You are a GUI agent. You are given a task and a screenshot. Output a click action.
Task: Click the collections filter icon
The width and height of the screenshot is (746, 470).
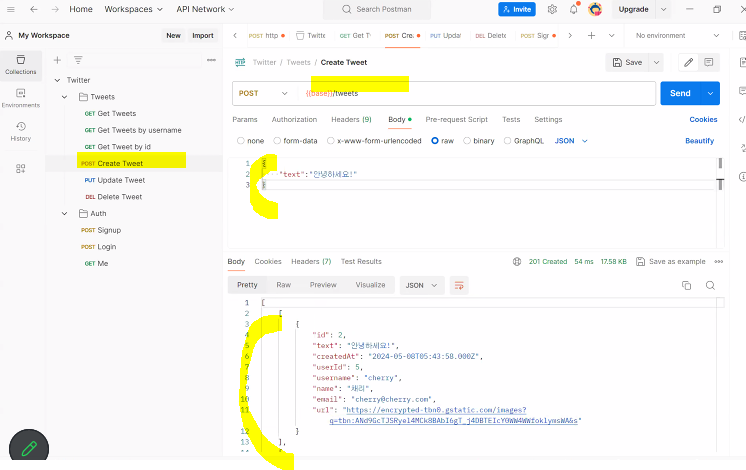coord(78,60)
